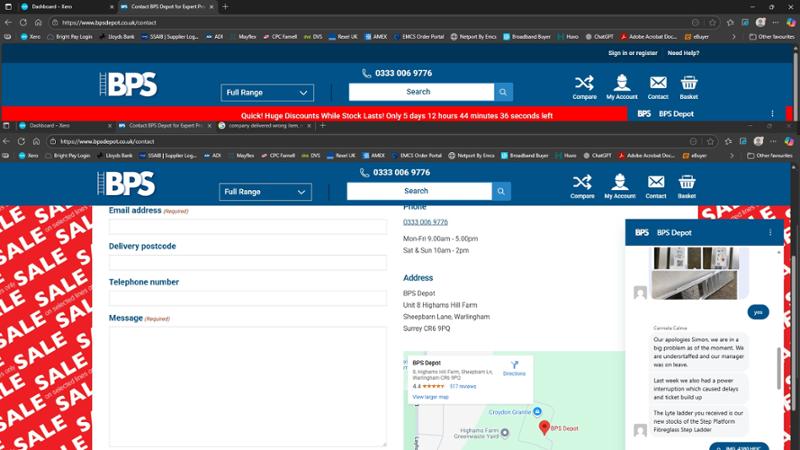Open ChatGPT bookmark in three-tab window
Viewport: 800px width, 450px height.
(x=598, y=156)
